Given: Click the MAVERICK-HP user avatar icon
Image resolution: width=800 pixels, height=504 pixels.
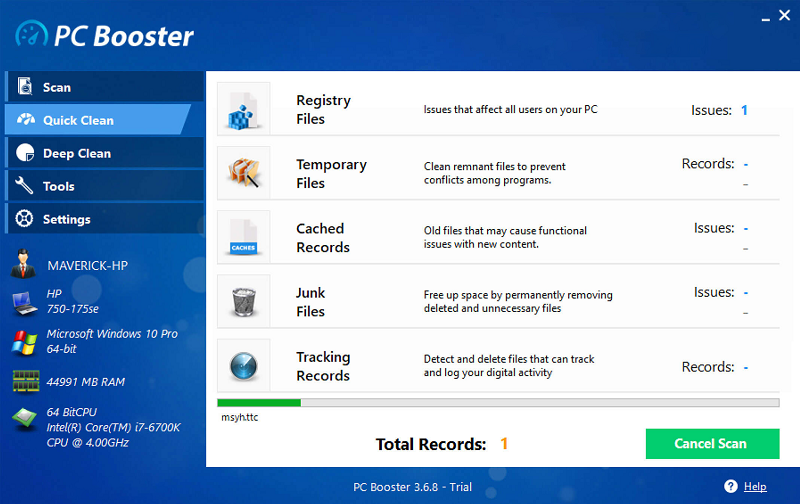Looking at the screenshot, I should click(x=23, y=264).
